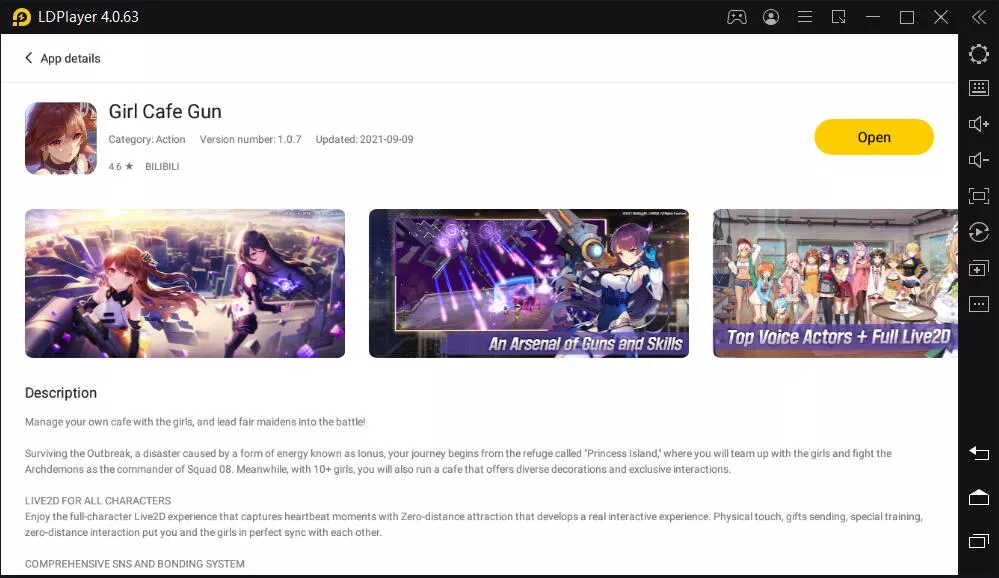
Task: Open gamepad settings in title bar
Action: pyautogui.click(x=737, y=17)
